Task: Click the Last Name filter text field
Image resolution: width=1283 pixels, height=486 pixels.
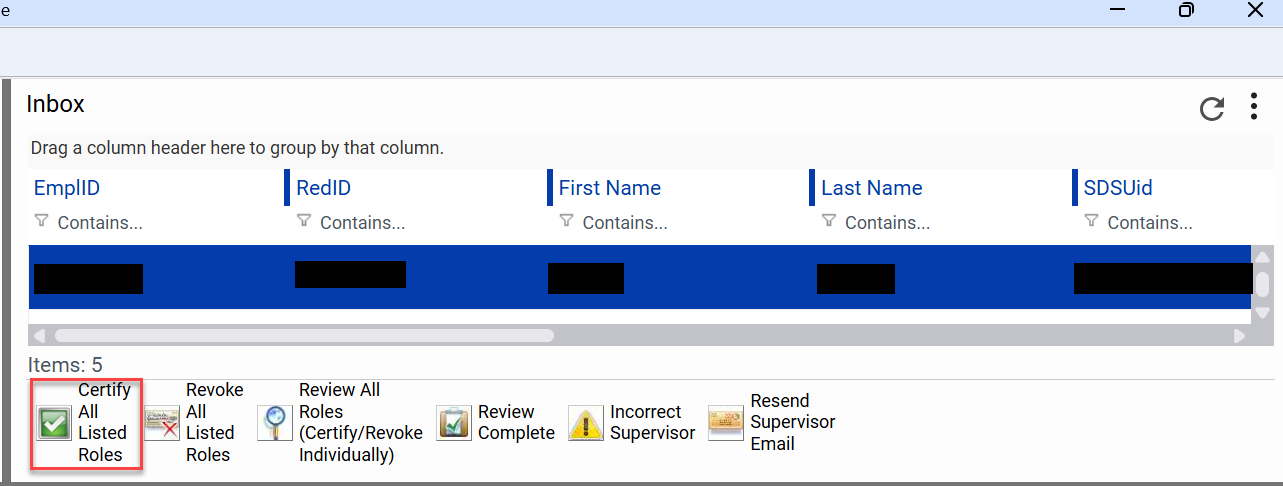Action: tap(900, 223)
